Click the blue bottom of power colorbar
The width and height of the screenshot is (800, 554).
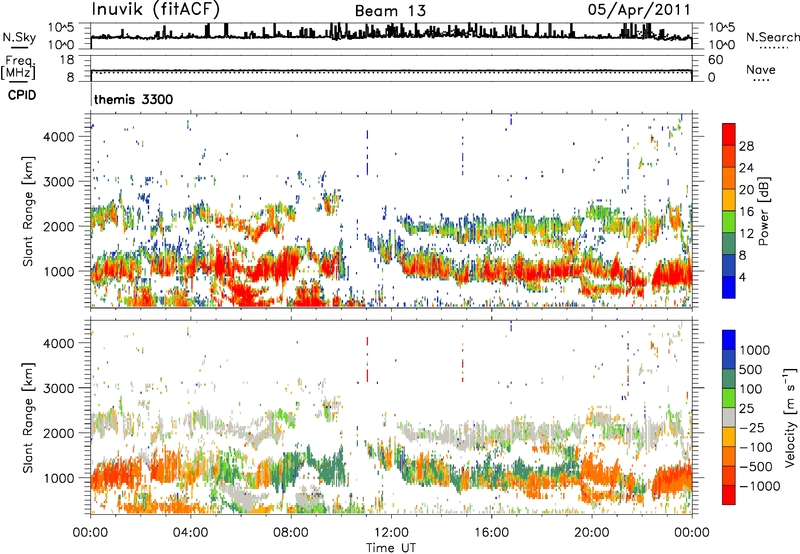pos(729,287)
